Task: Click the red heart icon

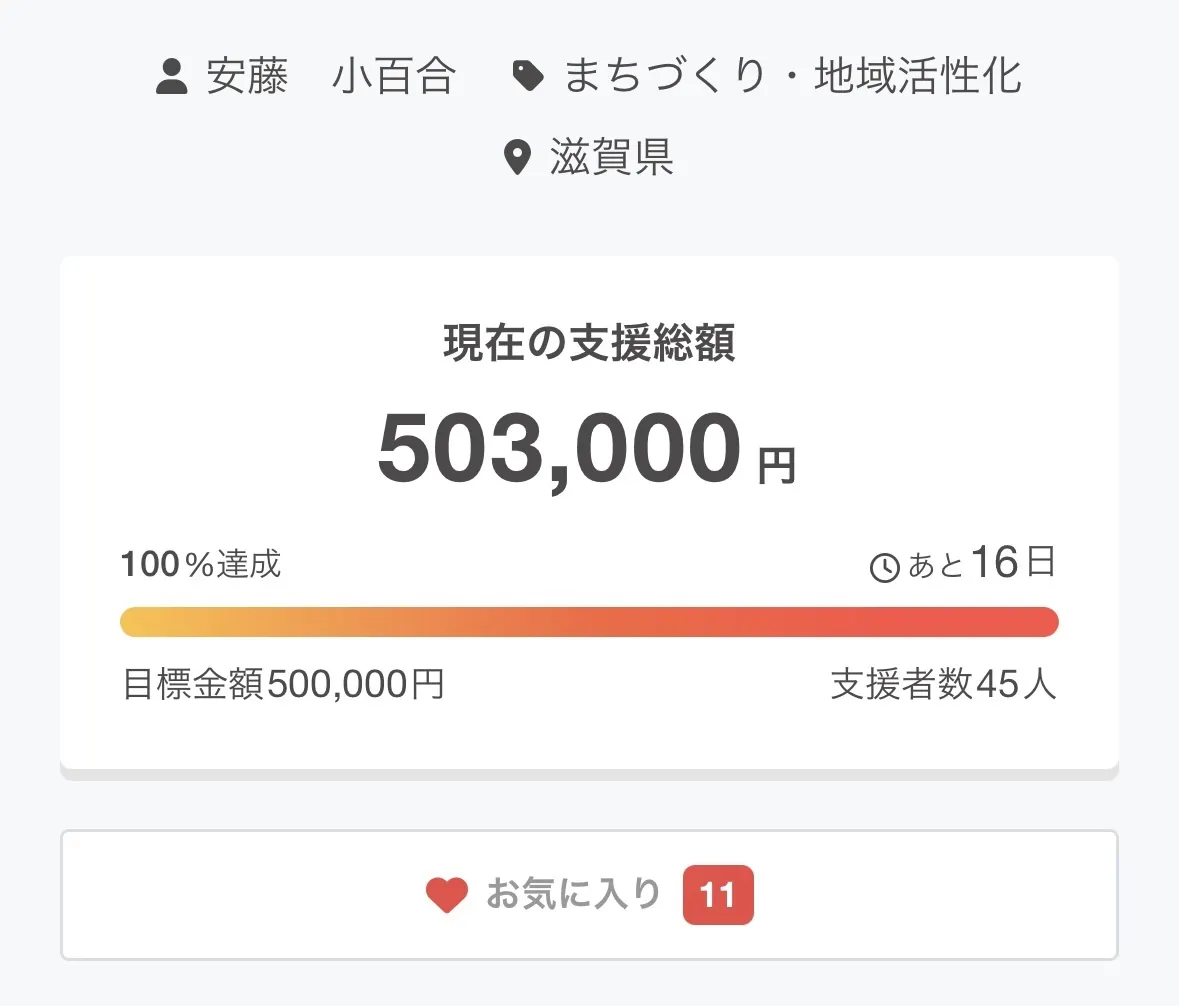Action: 446,895
